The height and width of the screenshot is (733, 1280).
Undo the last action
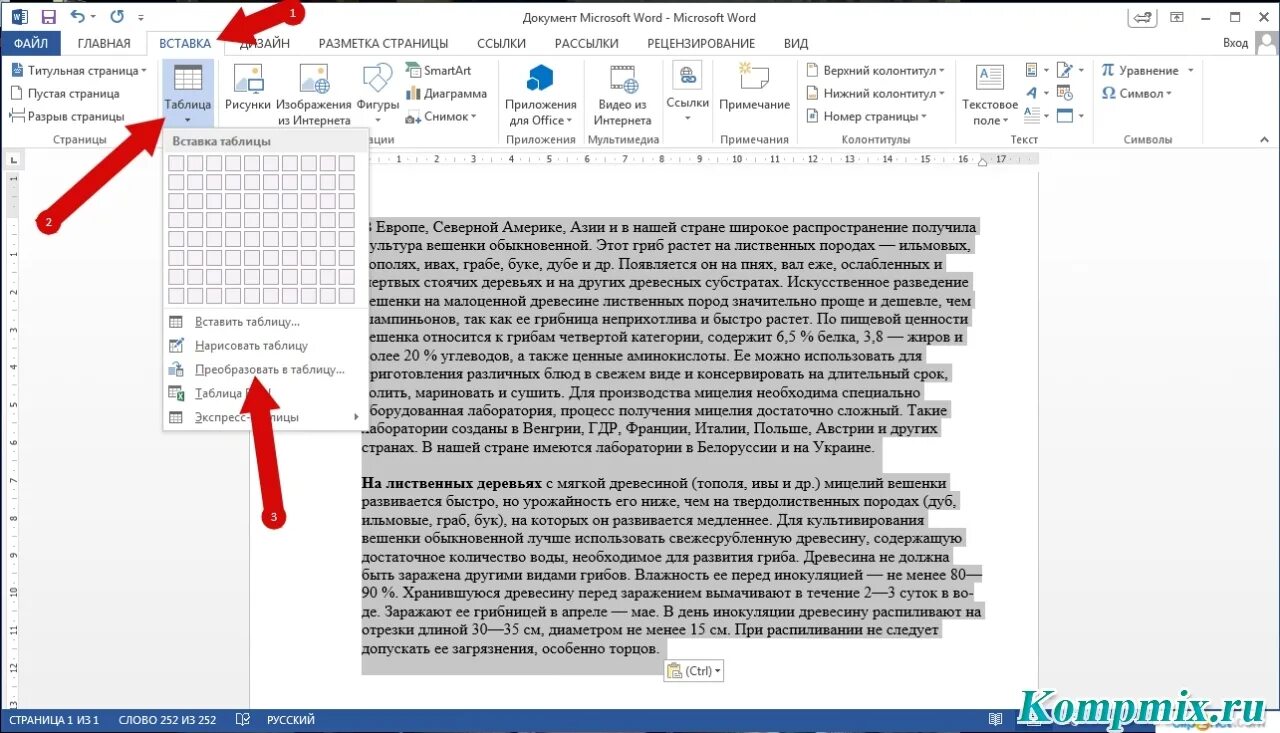coord(79,17)
